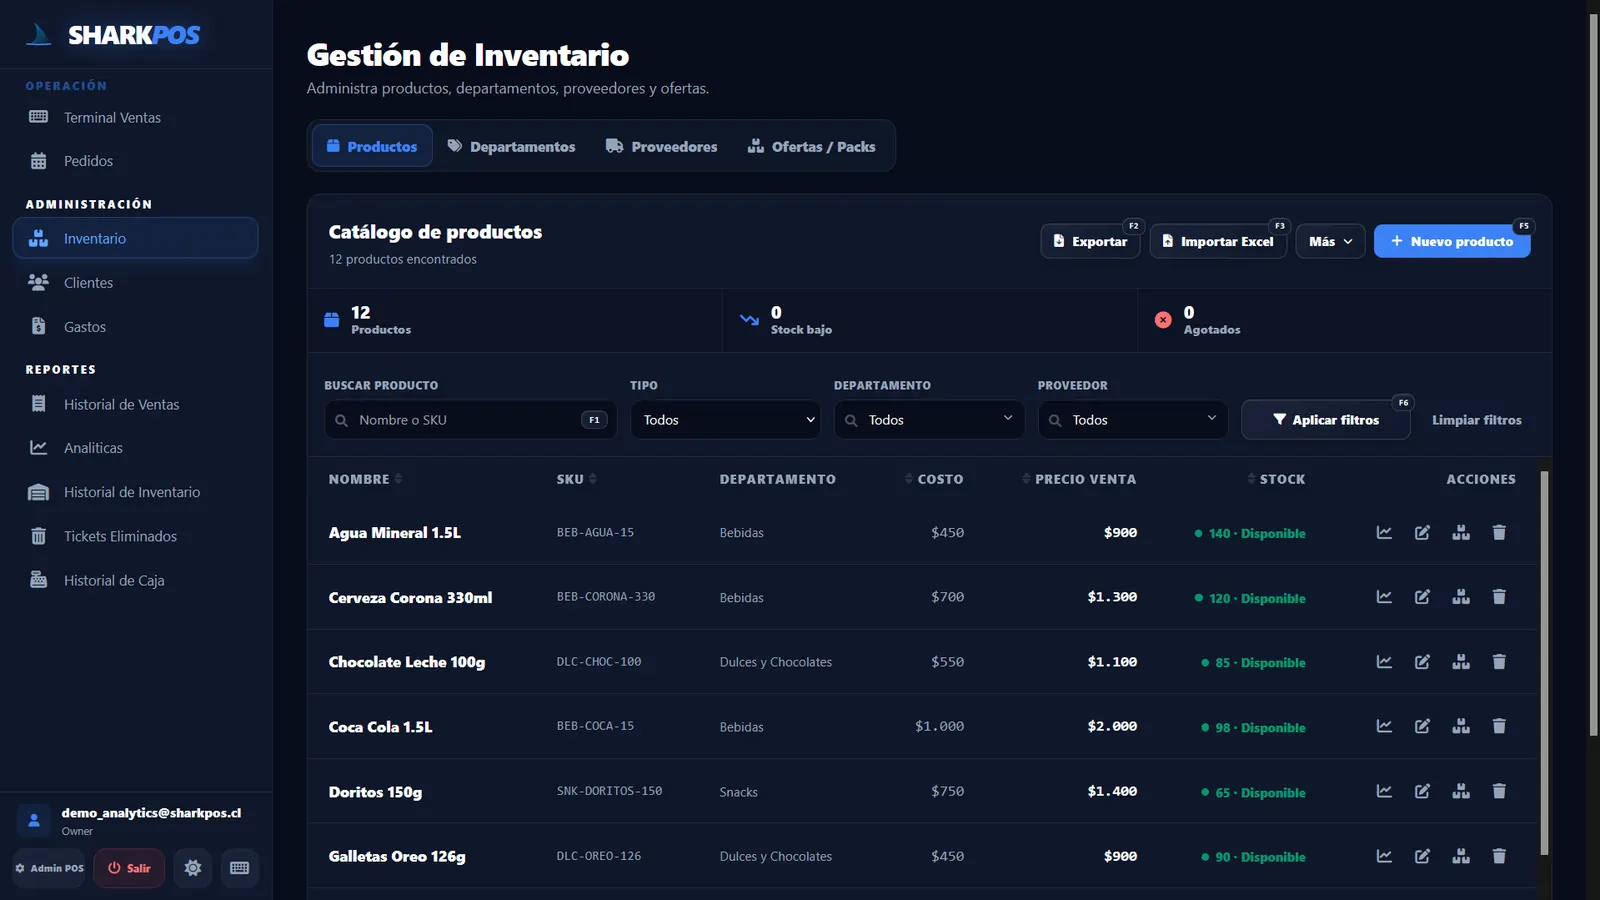Click keyboard icon in sidebar footer
This screenshot has height=900, width=1600.
[240, 868]
